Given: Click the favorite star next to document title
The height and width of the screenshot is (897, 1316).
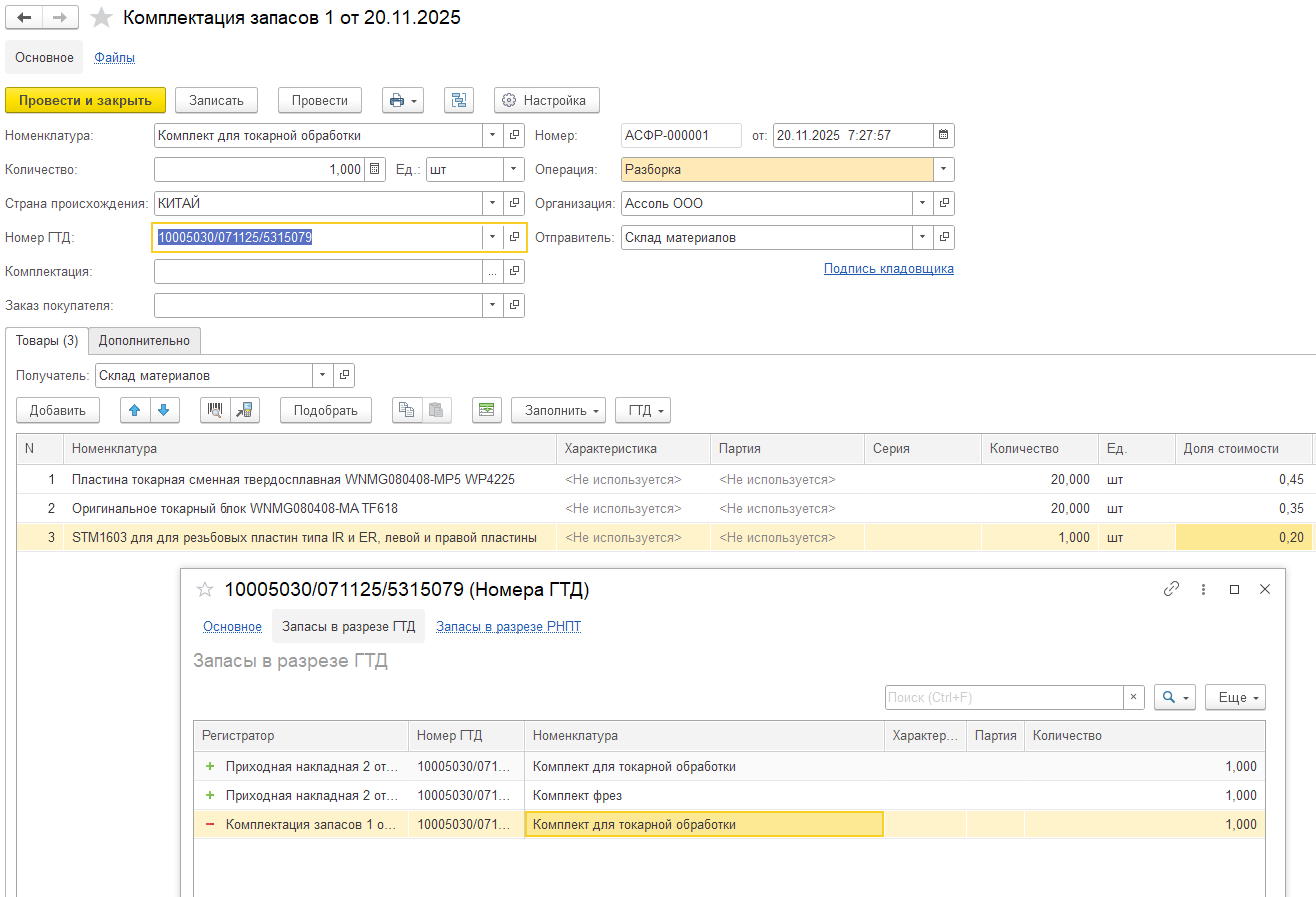Looking at the screenshot, I should [x=101, y=18].
